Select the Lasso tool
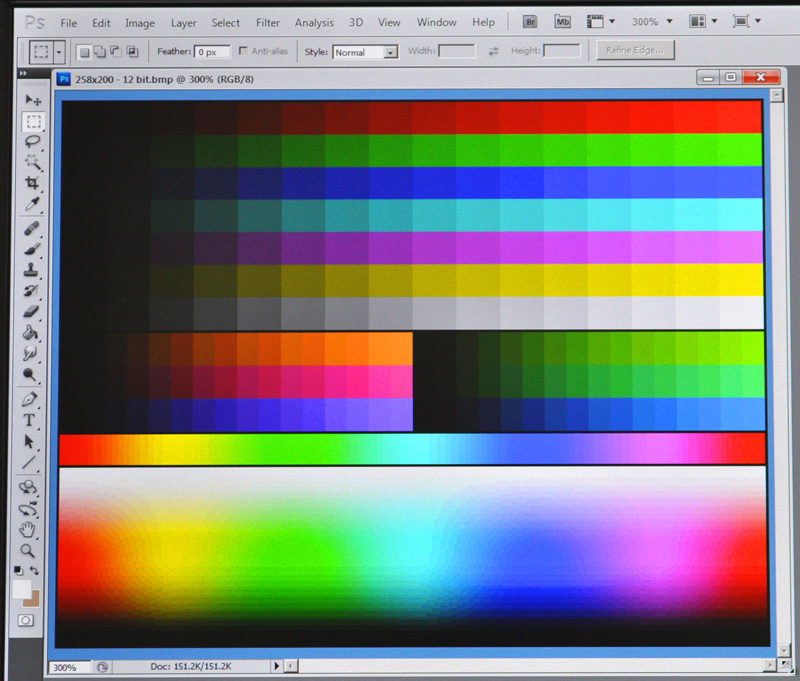 click(33, 142)
